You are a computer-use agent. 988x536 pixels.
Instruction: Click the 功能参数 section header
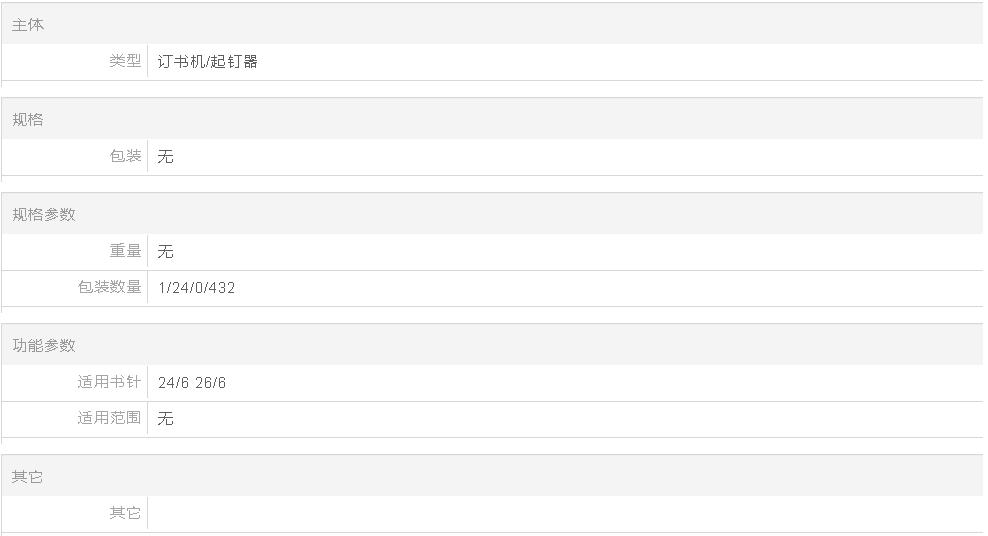coord(43,345)
